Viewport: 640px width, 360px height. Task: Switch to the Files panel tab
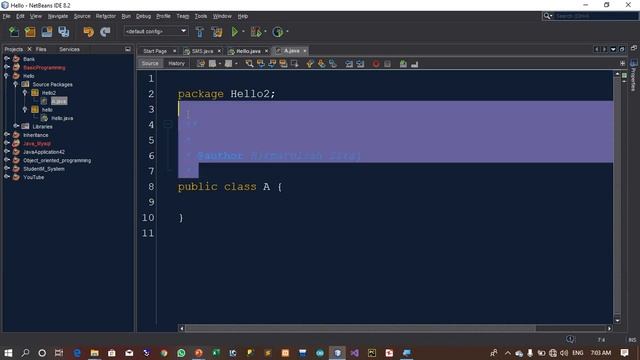pos(41,49)
